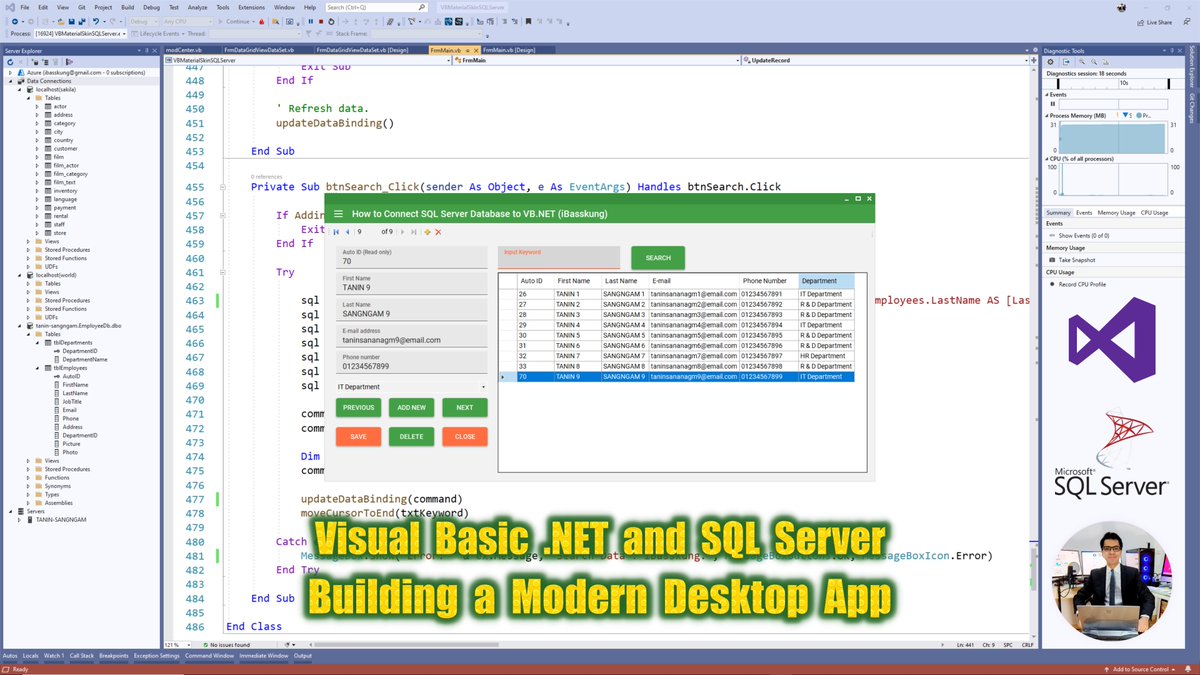The height and width of the screenshot is (675, 1200).
Task: Click the Continue debug button
Action: (237, 21)
